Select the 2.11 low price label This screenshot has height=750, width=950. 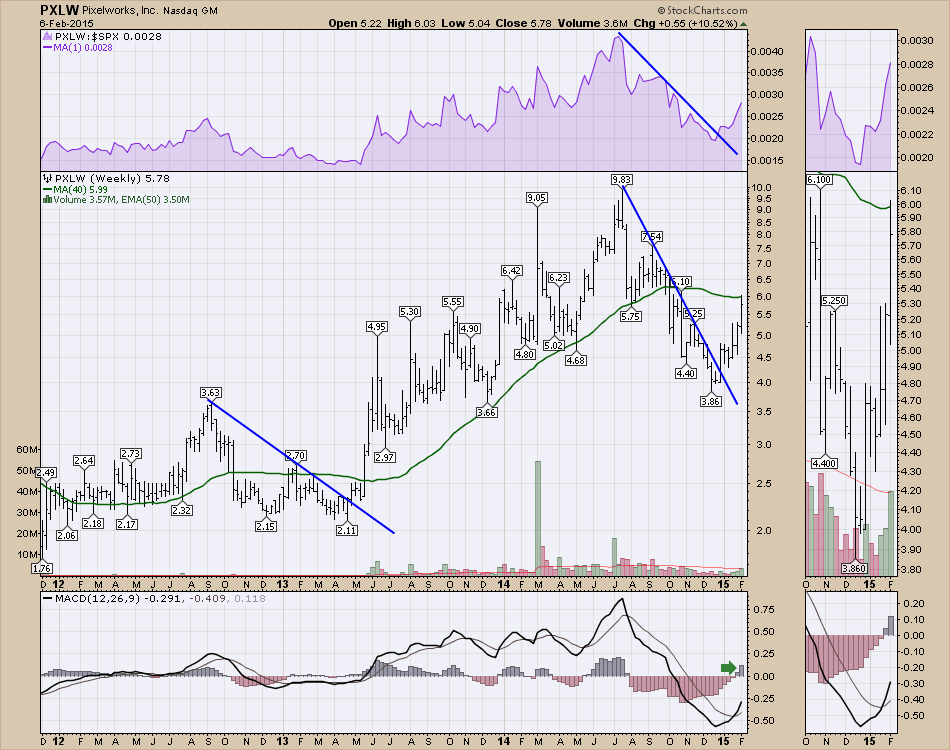(347, 530)
